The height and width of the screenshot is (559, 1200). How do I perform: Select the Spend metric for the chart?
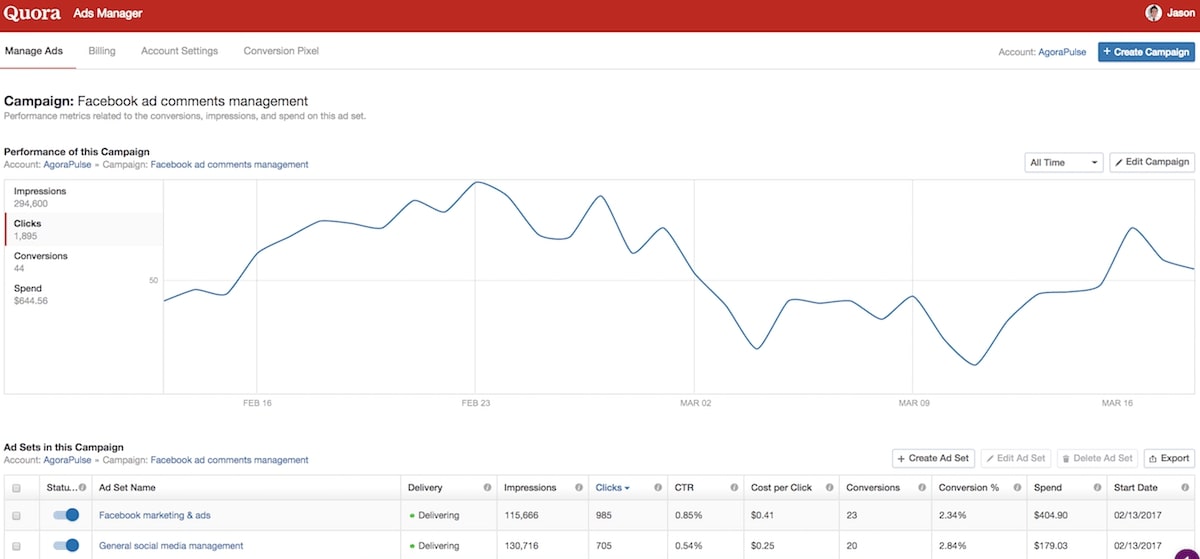click(x=84, y=294)
